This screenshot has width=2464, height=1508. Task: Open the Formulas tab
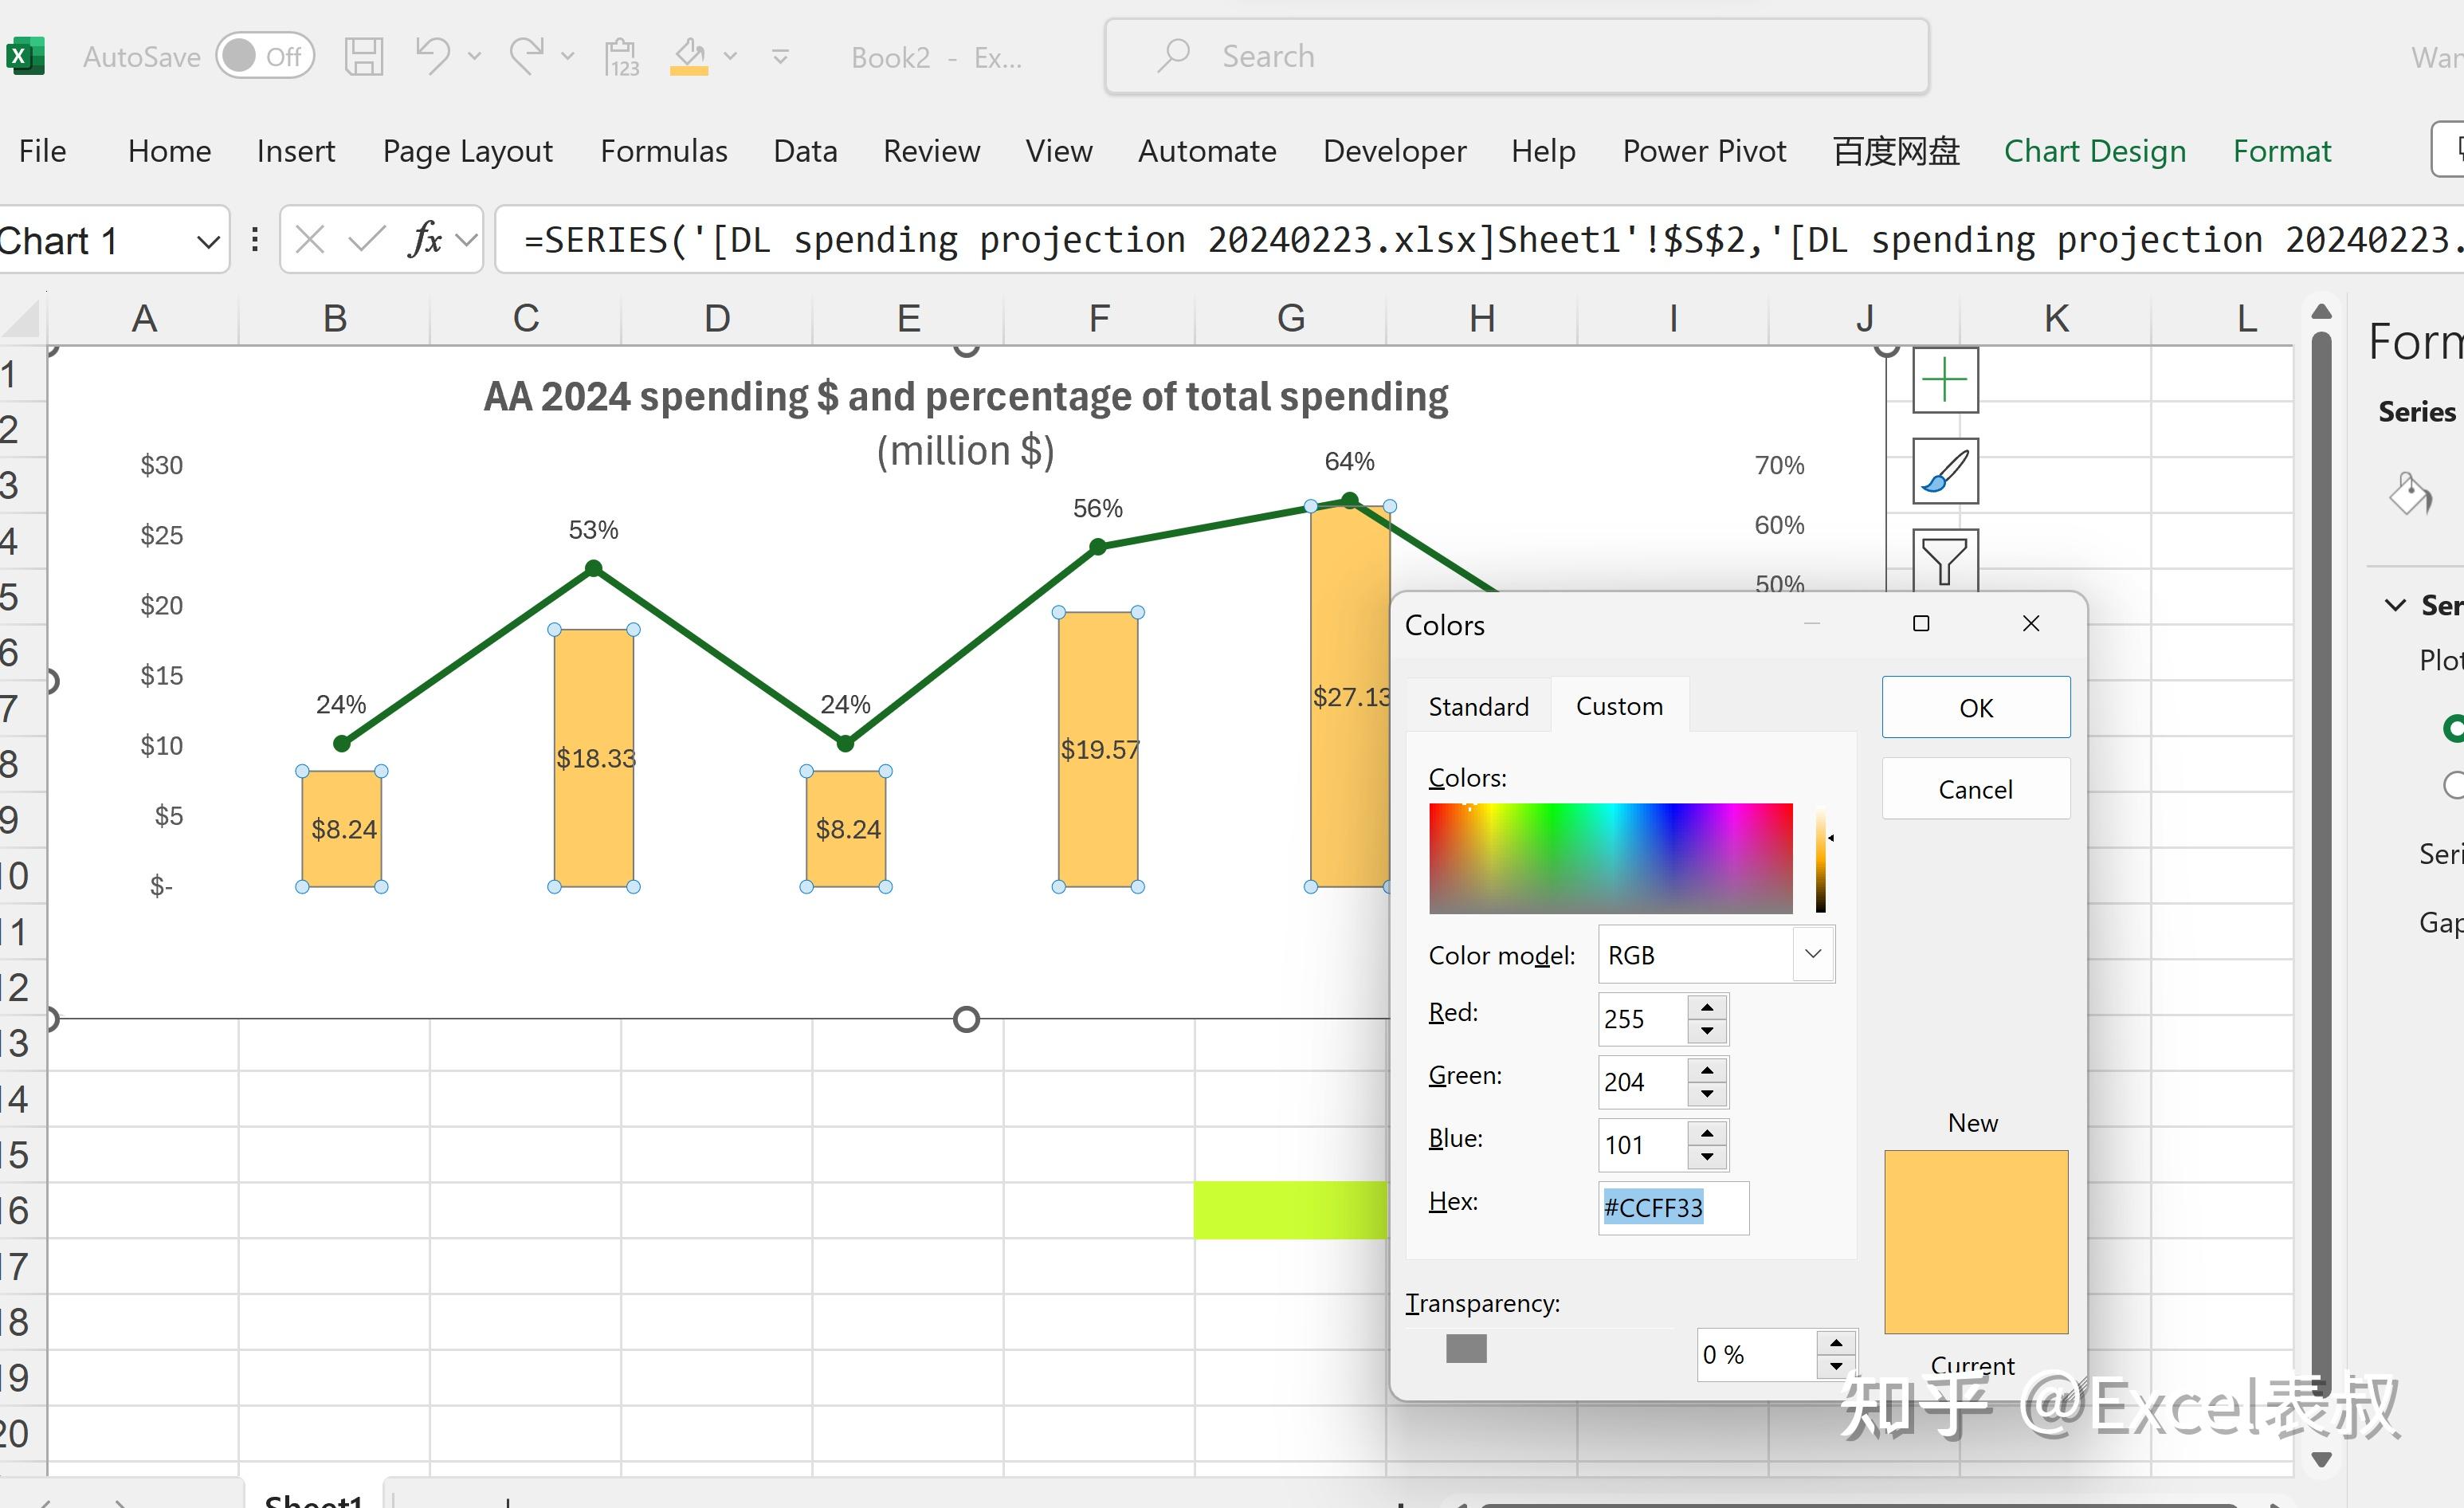point(664,151)
